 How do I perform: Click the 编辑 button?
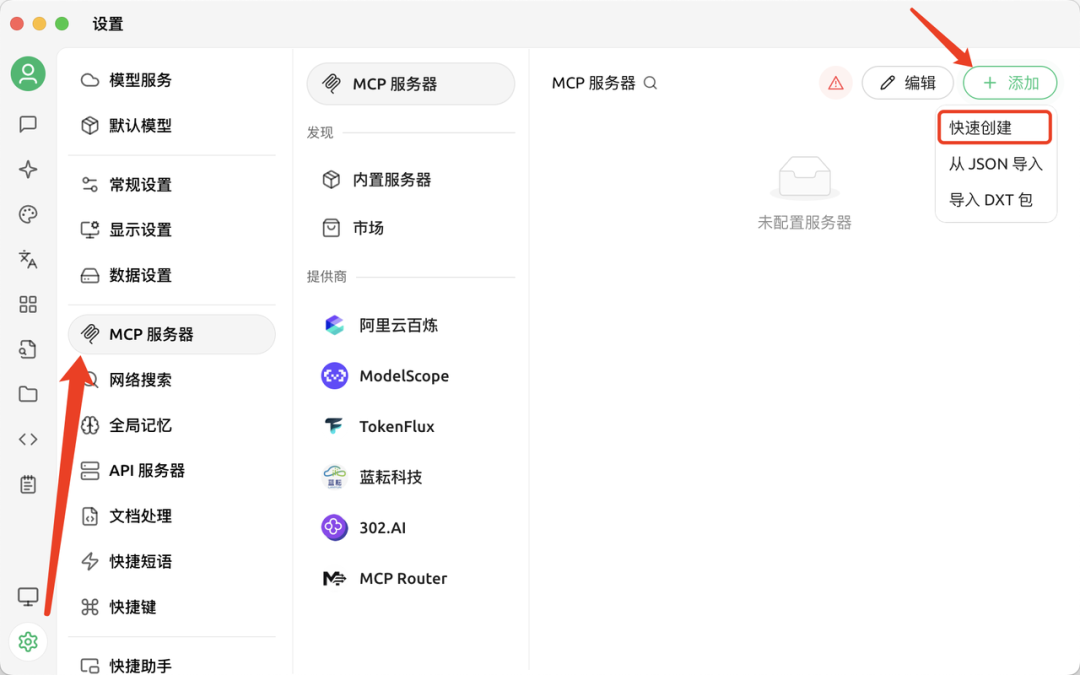pyautogui.click(x=907, y=83)
